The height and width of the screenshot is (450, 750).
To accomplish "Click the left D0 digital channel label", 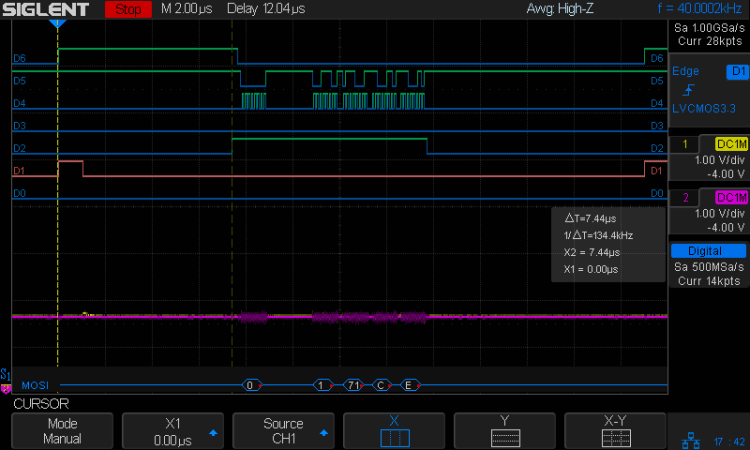I will coord(19,193).
